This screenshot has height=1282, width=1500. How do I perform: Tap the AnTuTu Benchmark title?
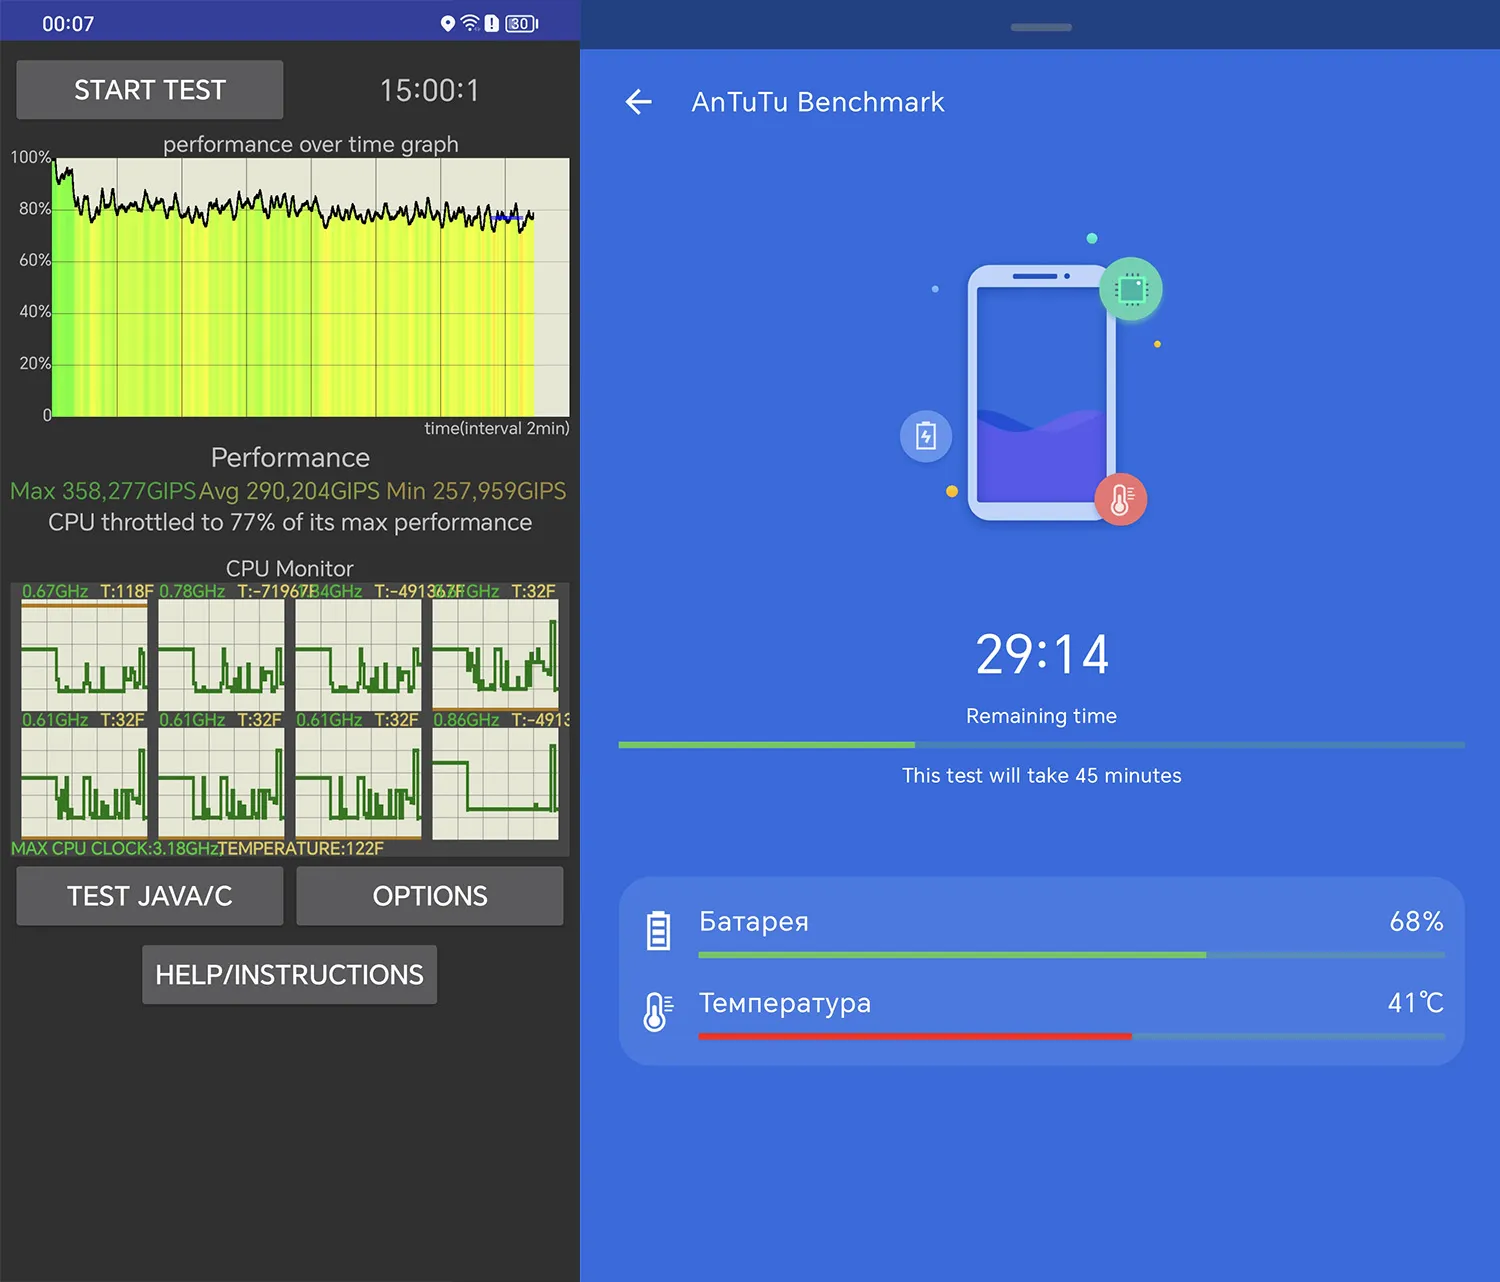[818, 102]
